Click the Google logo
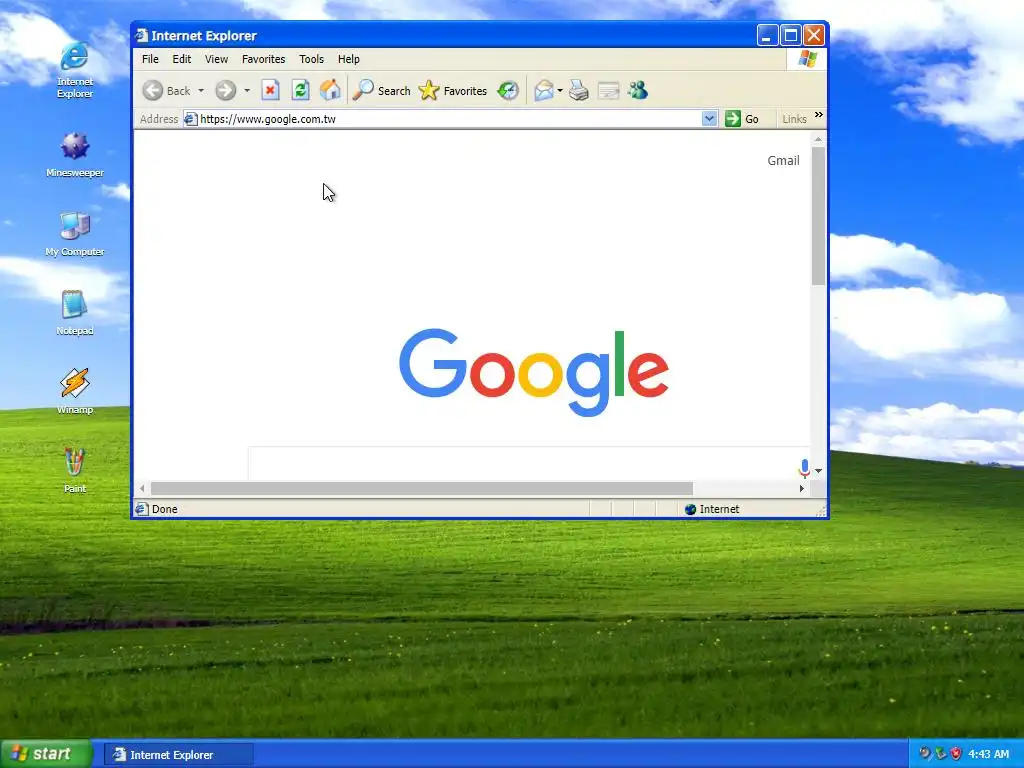This screenshot has height=768, width=1024. pos(534,372)
